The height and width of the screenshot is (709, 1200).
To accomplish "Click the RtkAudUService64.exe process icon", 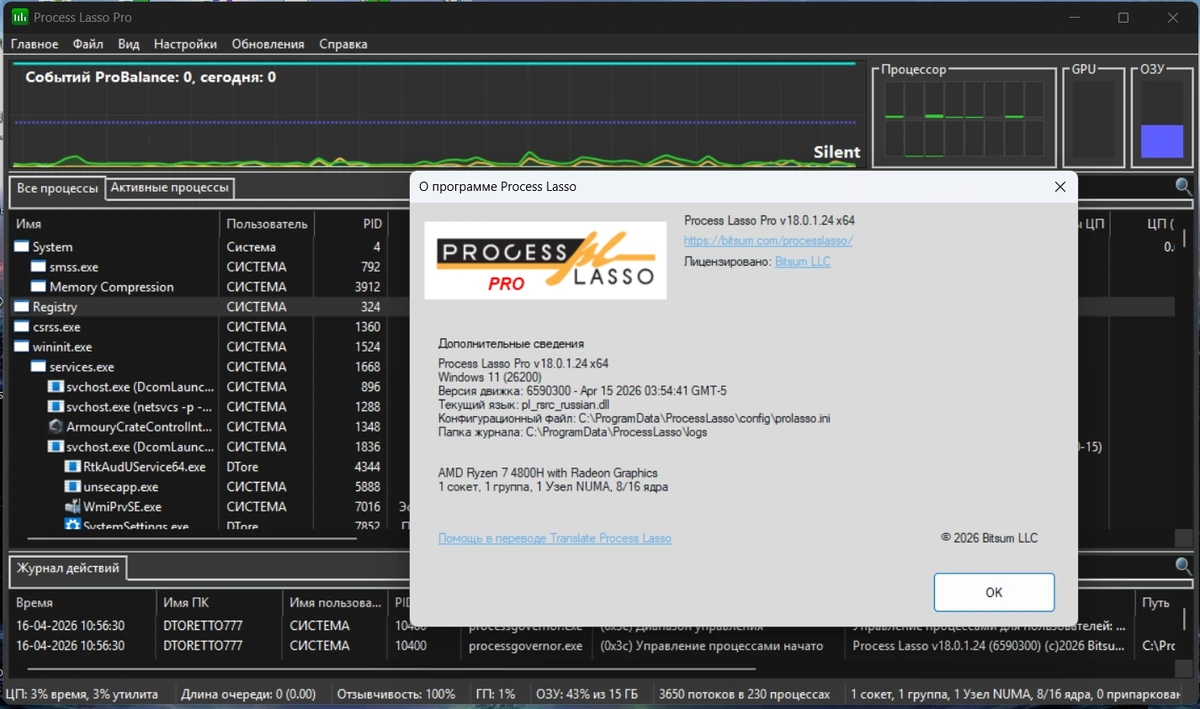I will (x=73, y=467).
